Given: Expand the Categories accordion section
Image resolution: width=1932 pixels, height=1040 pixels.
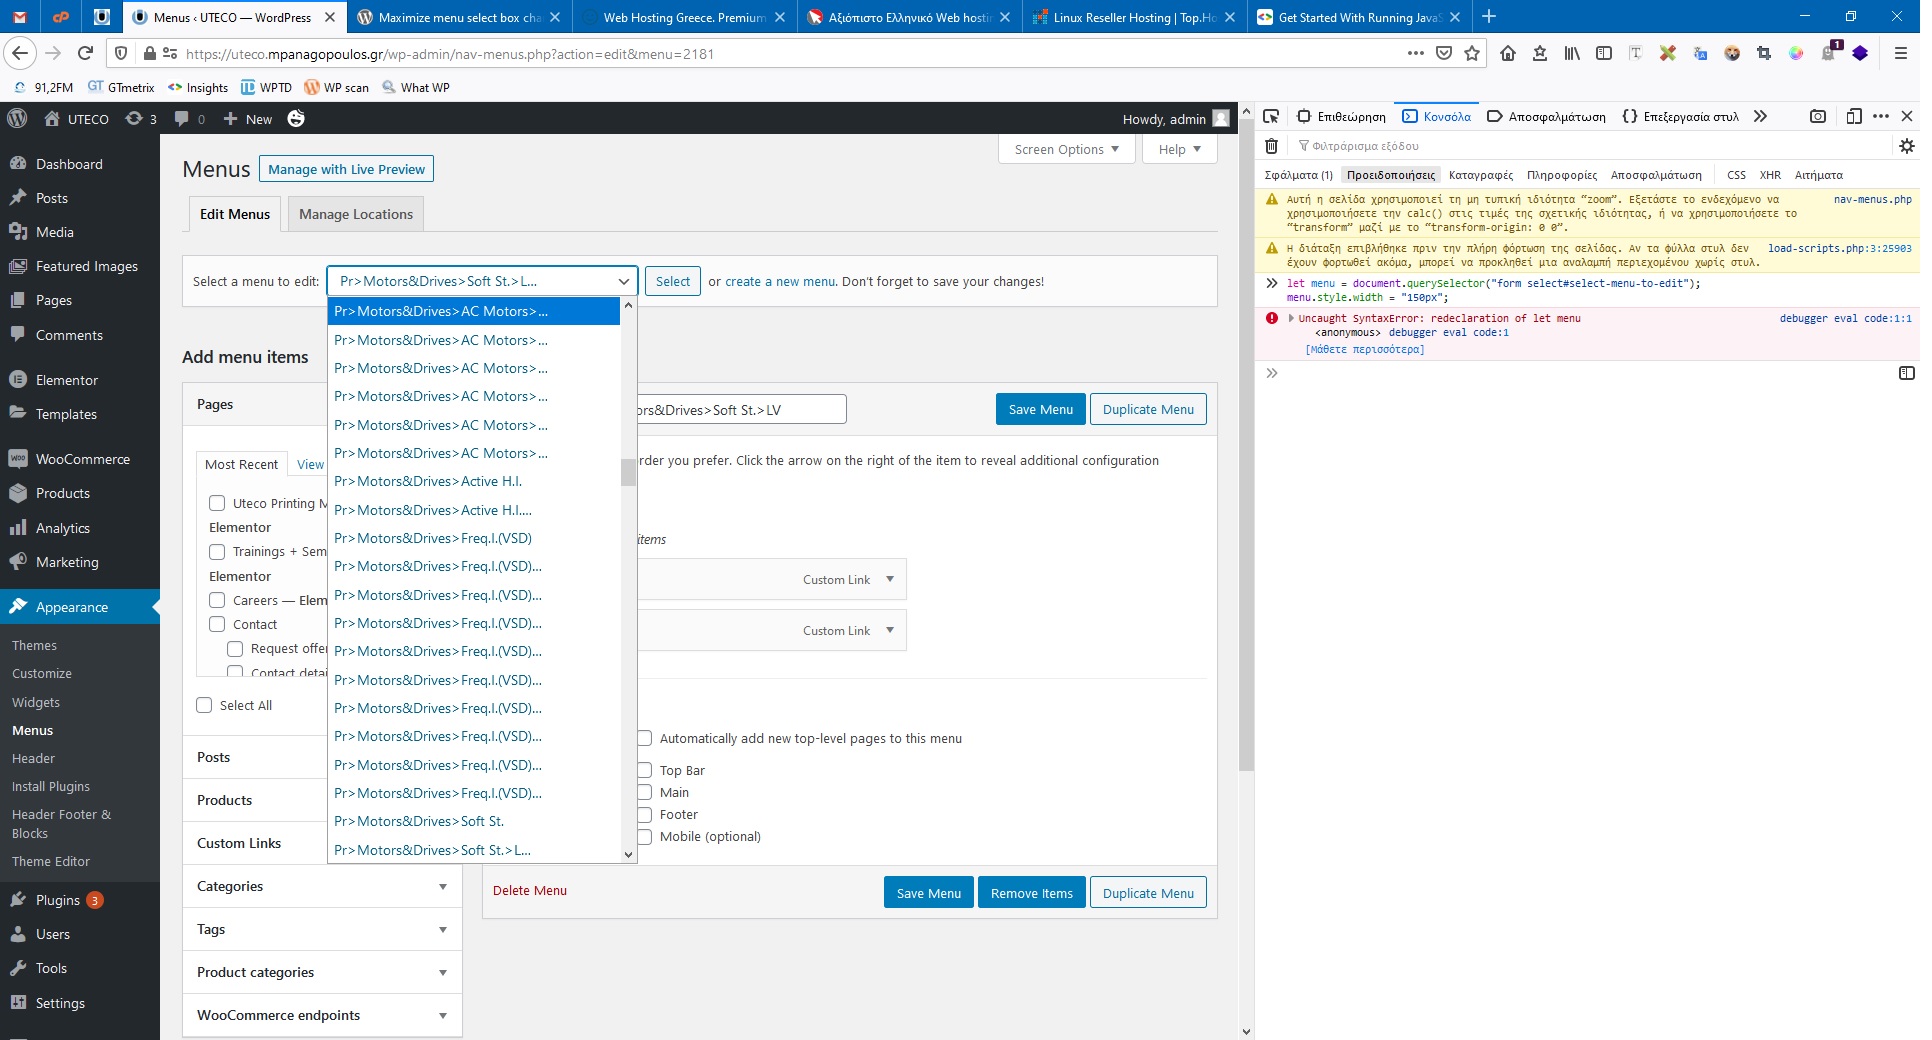Looking at the screenshot, I should (x=322, y=886).
